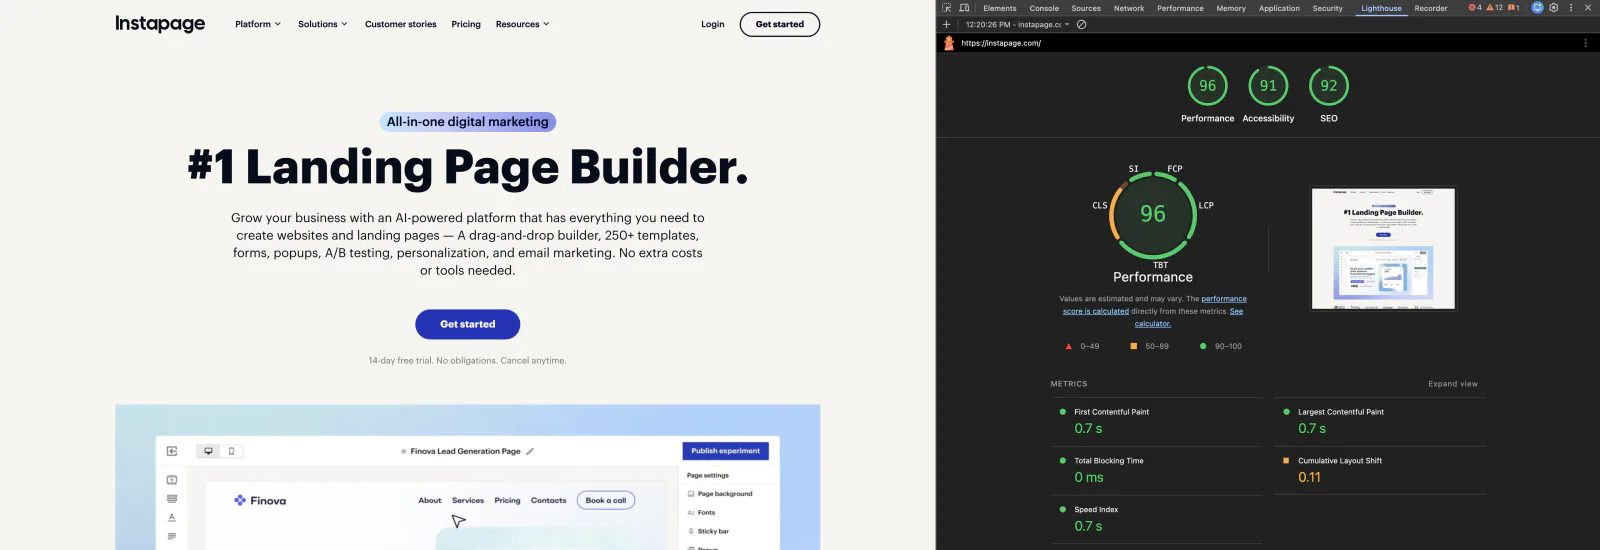
Task: Click the add section icon in the editor sidebar
Action: tap(172, 480)
